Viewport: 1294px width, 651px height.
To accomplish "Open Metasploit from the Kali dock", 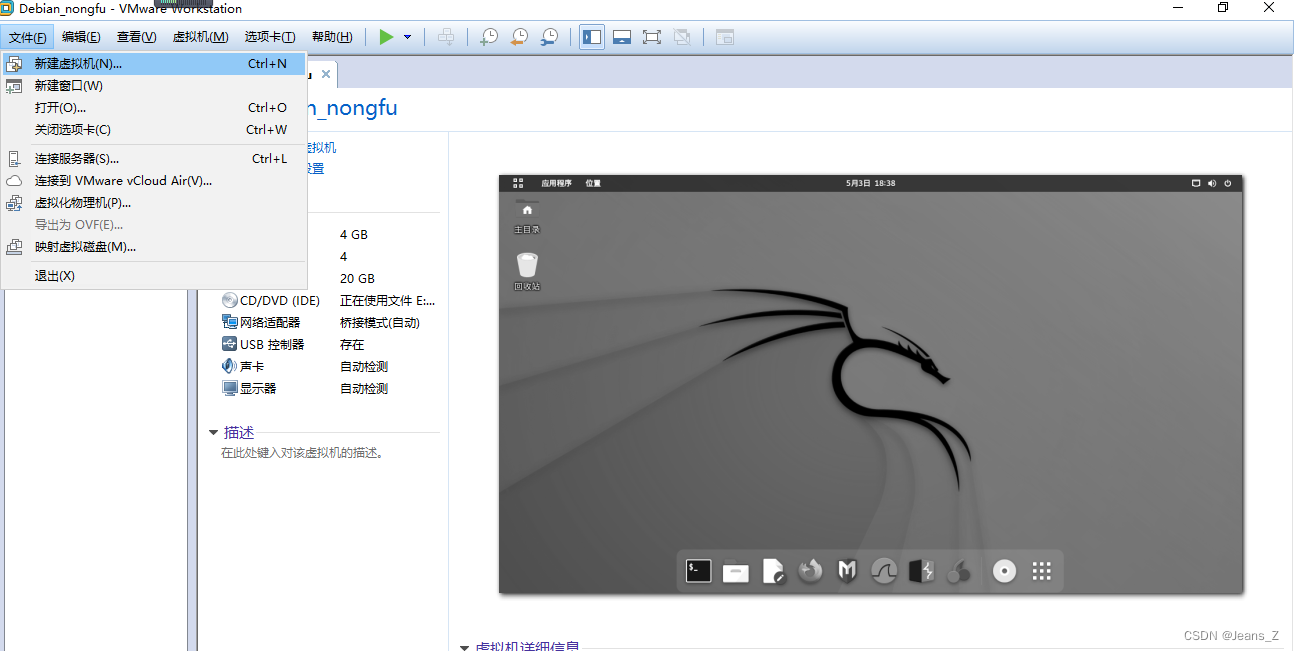I will pos(846,571).
